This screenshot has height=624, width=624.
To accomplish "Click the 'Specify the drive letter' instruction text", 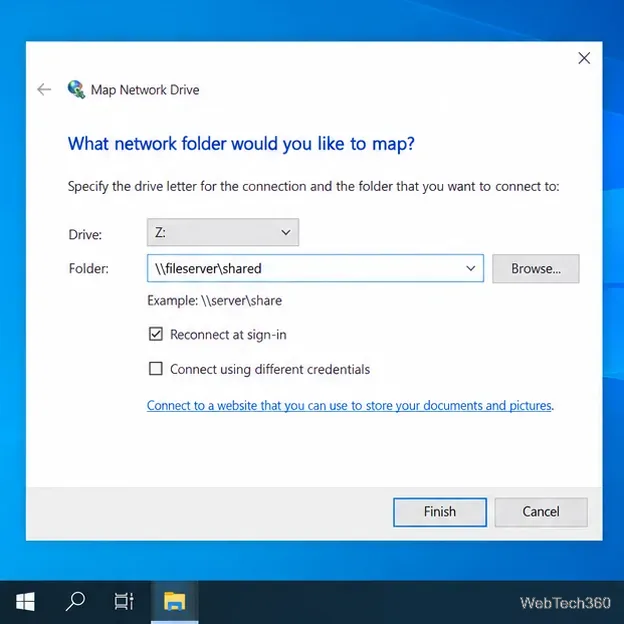I will click(314, 186).
